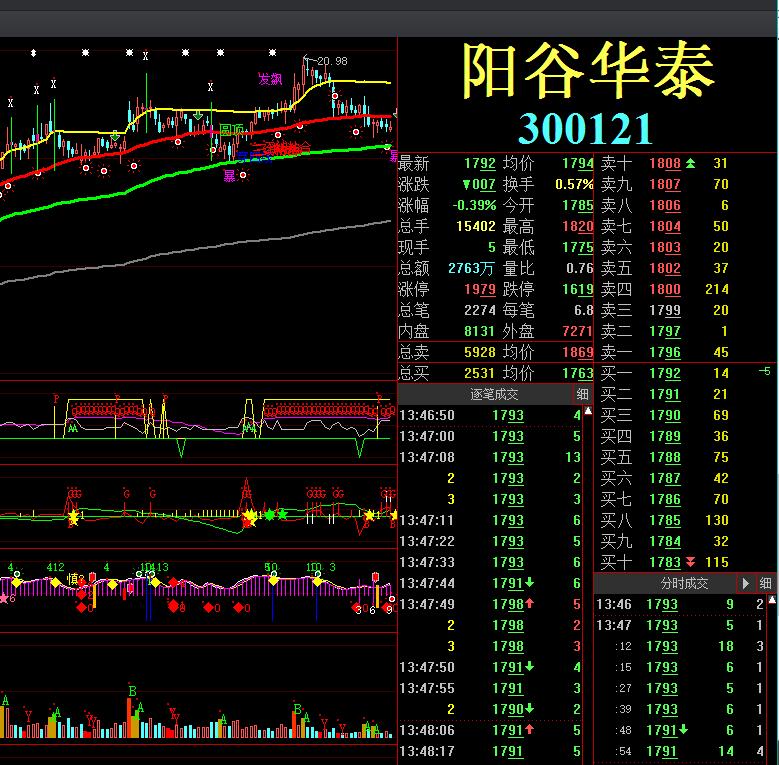Click the stock code 300121
This screenshot has width=779, height=765.
pyautogui.click(x=585, y=128)
